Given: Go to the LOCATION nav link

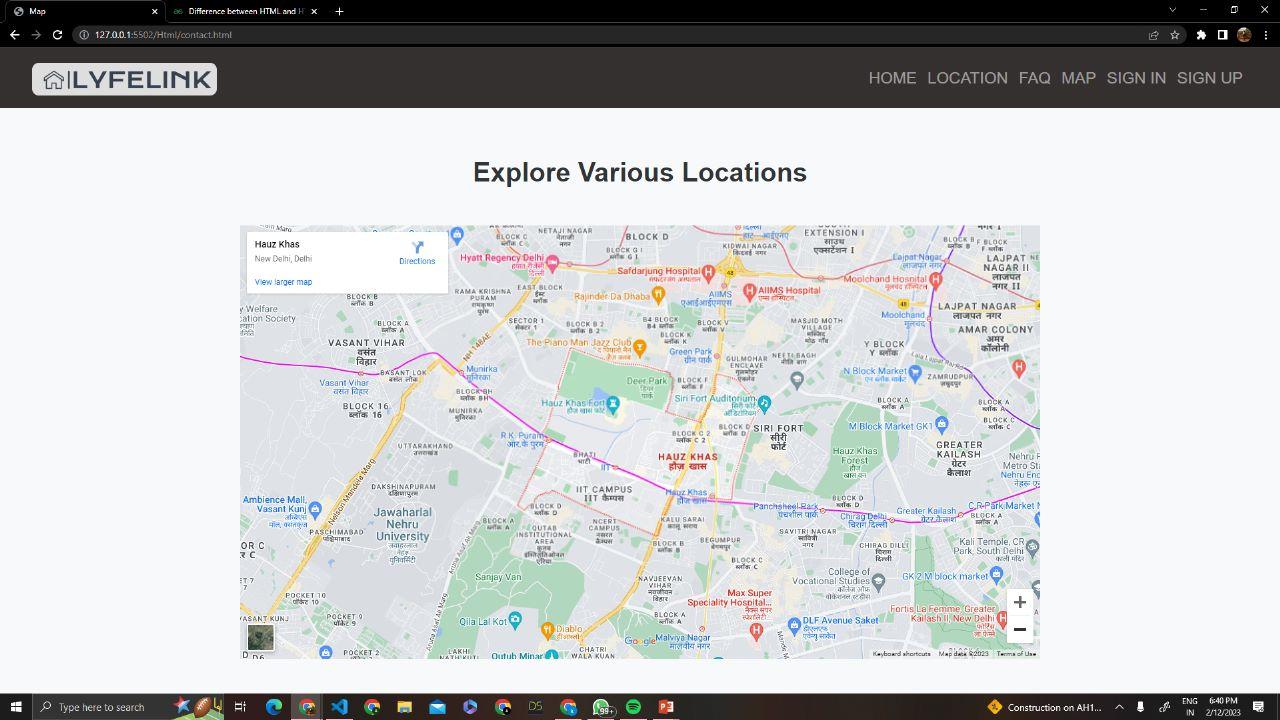Looking at the screenshot, I should coord(967,78).
